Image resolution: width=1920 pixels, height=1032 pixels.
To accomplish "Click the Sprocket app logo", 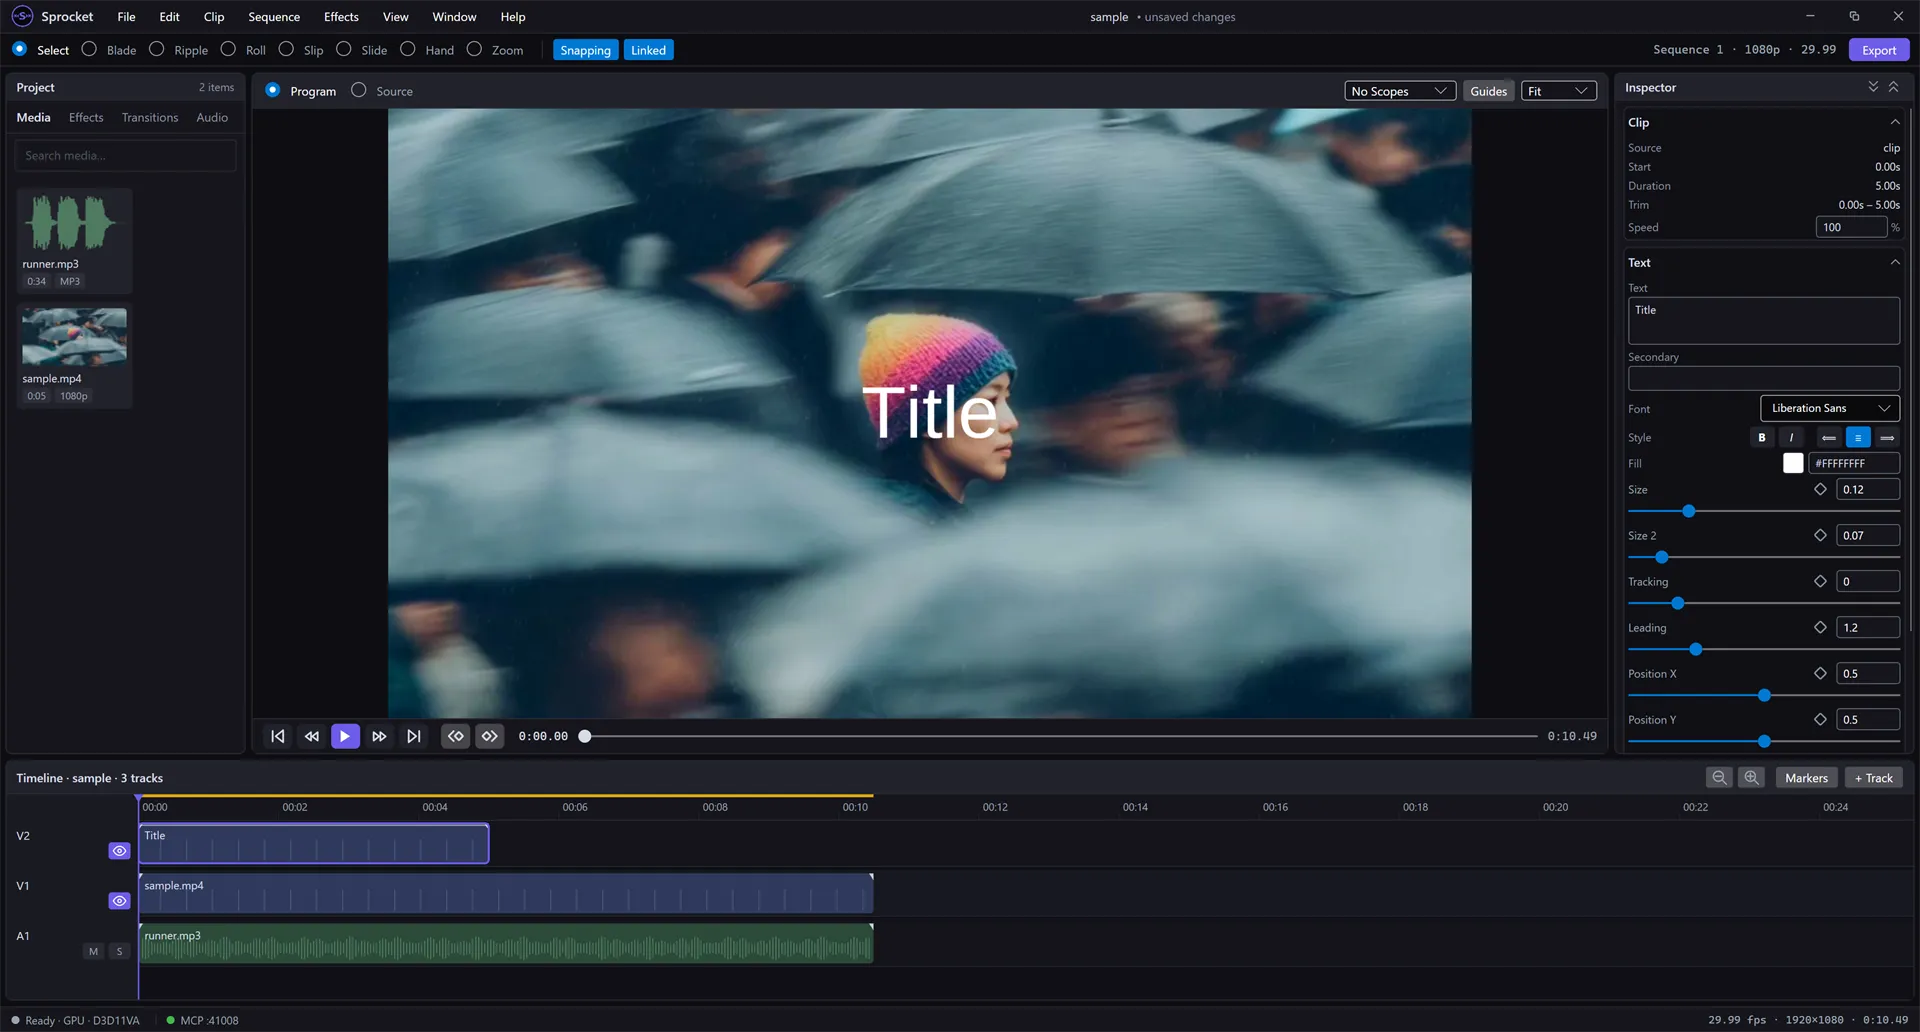I will [x=22, y=16].
